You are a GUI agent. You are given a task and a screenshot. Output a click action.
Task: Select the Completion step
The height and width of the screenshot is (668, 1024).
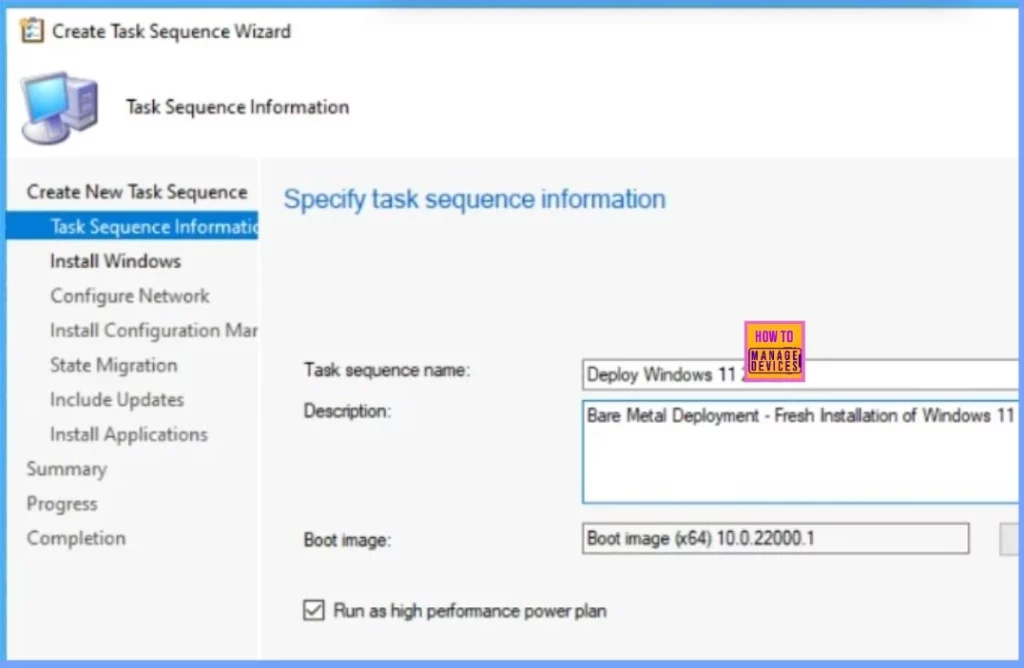coord(76,538)
